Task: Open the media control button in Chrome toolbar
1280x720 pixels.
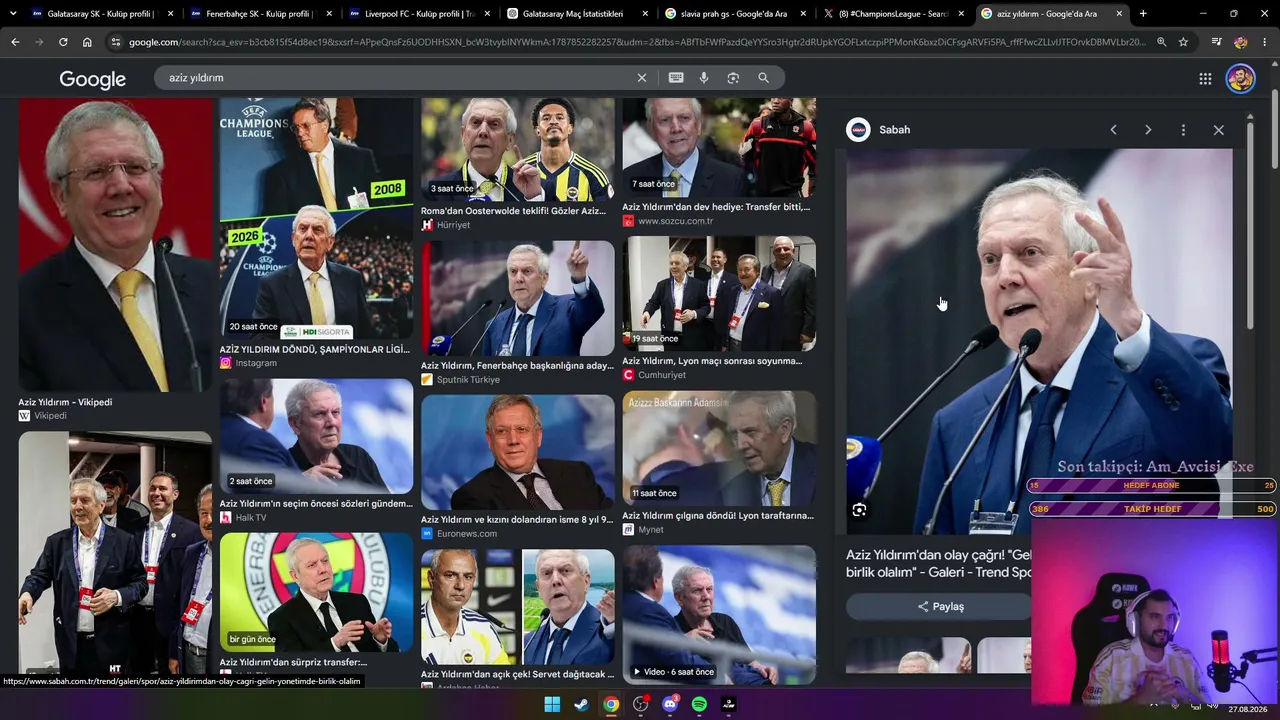Action: click(x=1216, y=42)
